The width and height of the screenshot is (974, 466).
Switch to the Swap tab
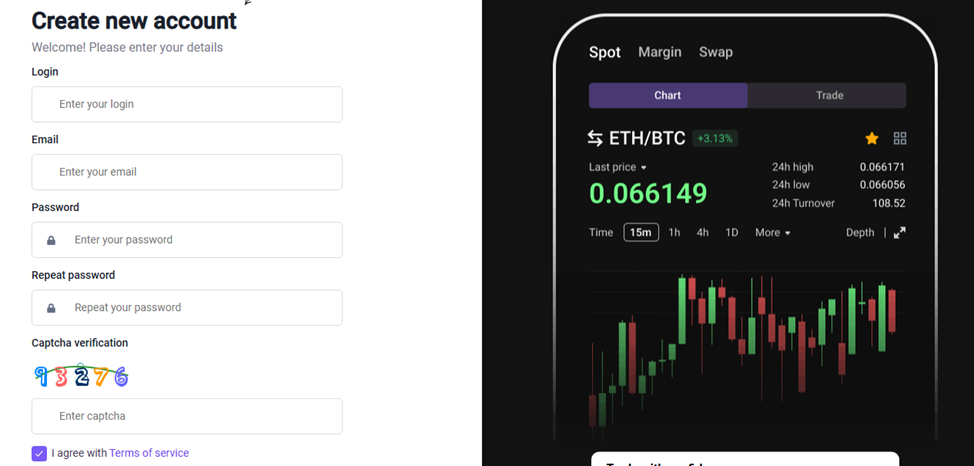(716, 52)
